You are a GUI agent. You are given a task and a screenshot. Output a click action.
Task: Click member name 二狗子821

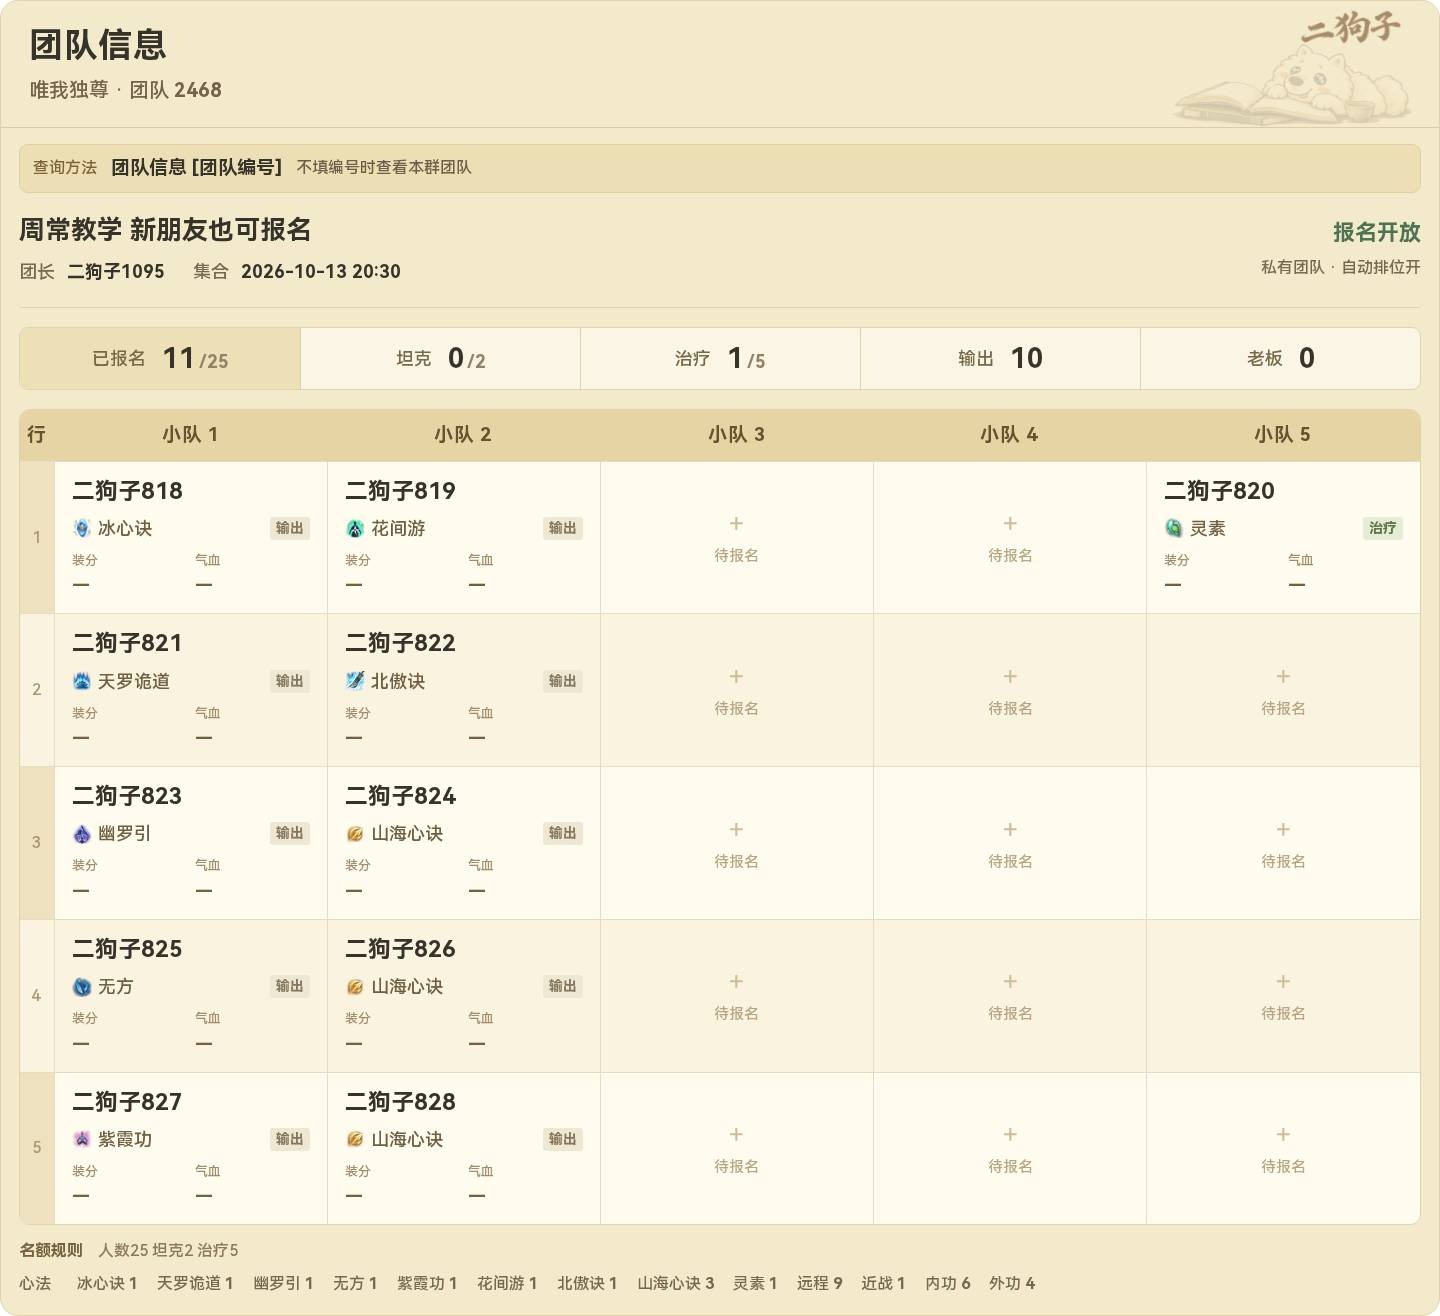tap(127, 643)
